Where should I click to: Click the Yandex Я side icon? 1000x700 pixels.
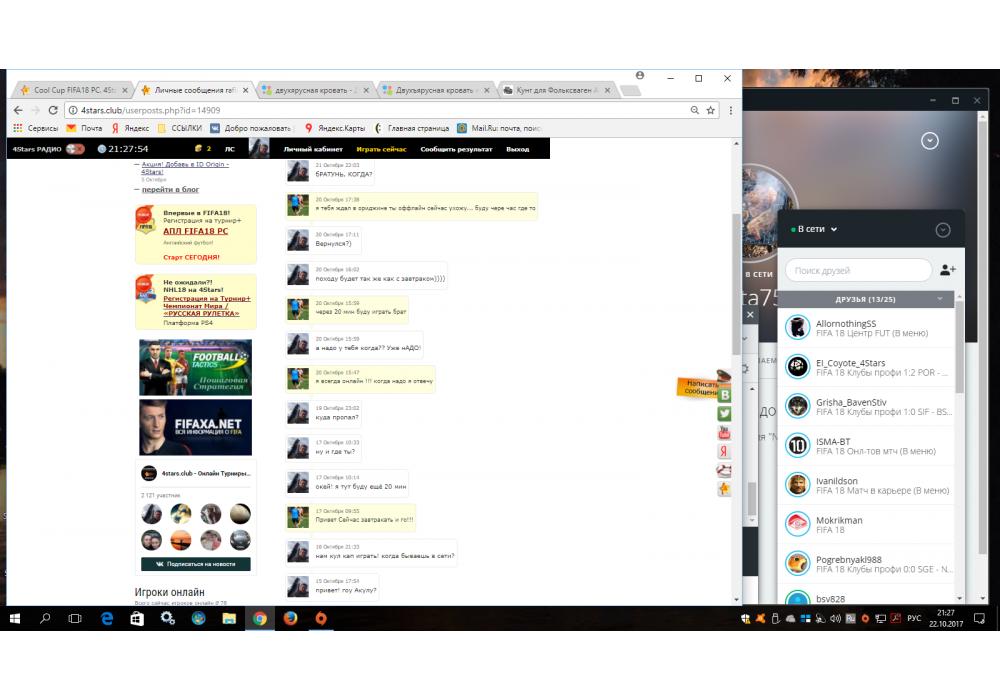coord(724,451)
